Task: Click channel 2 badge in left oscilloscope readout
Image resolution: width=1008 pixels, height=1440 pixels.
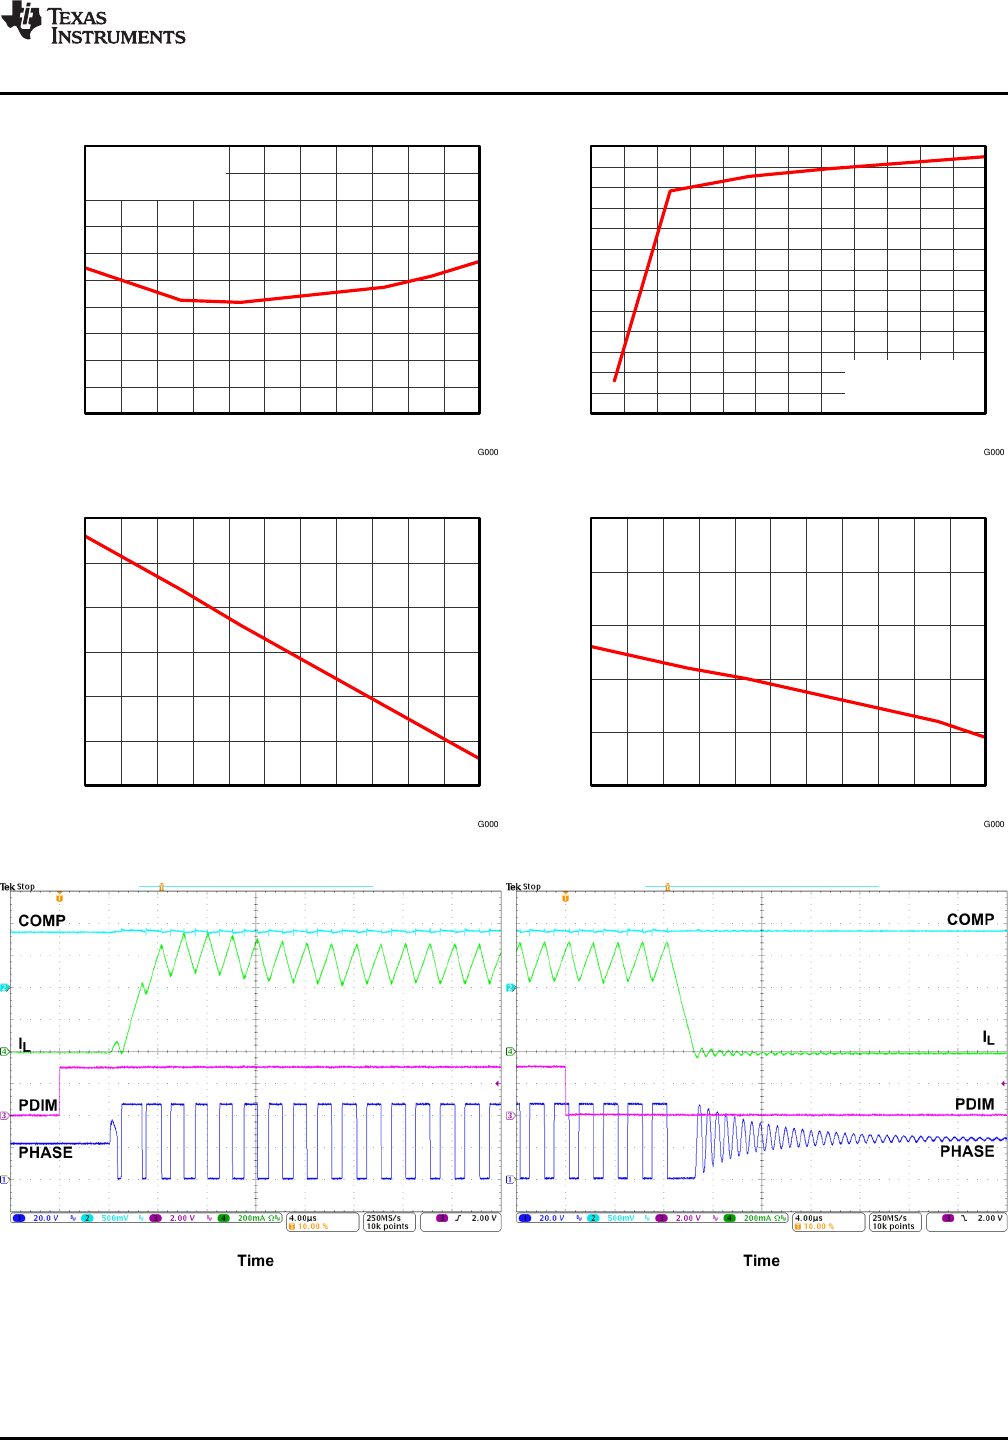Action: pos(87,1218)
